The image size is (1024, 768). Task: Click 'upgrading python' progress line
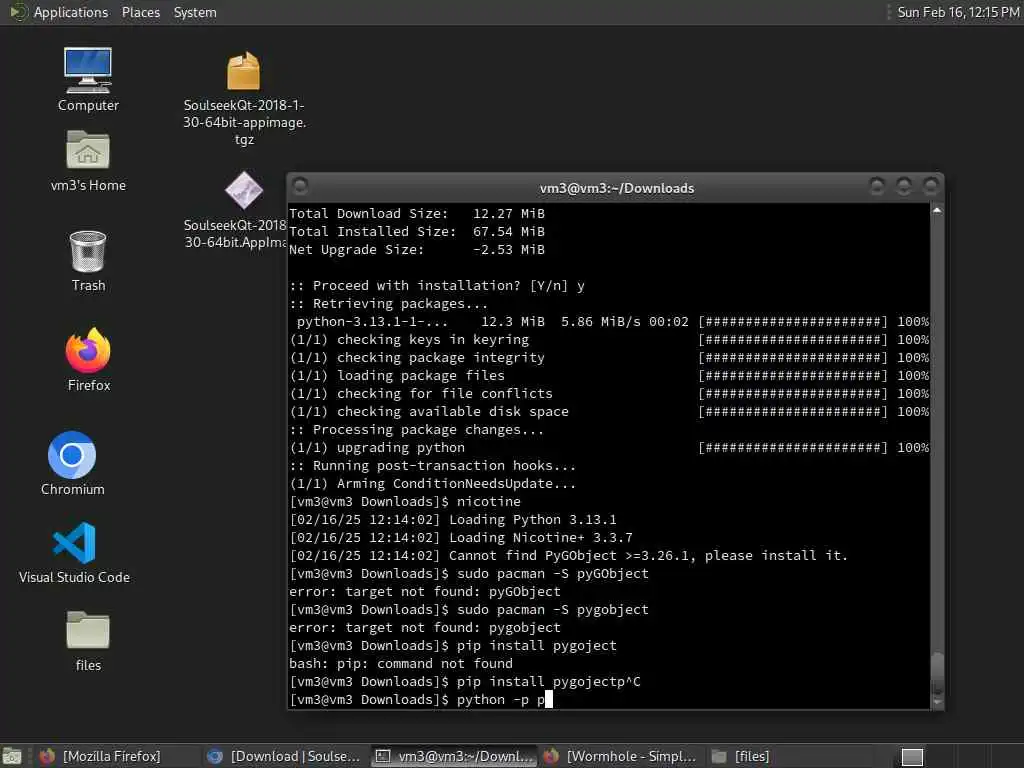tap(609, 447)
